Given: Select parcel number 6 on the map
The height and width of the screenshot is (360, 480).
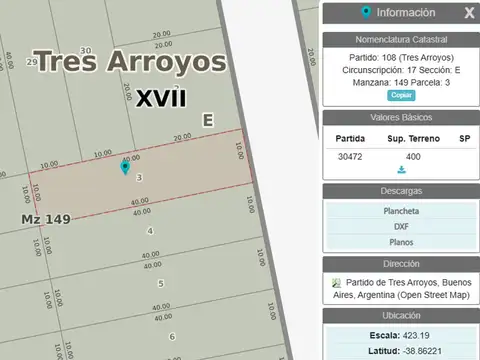Looking at the screenshot, I should pyautogui.click(x=172, y=336).
